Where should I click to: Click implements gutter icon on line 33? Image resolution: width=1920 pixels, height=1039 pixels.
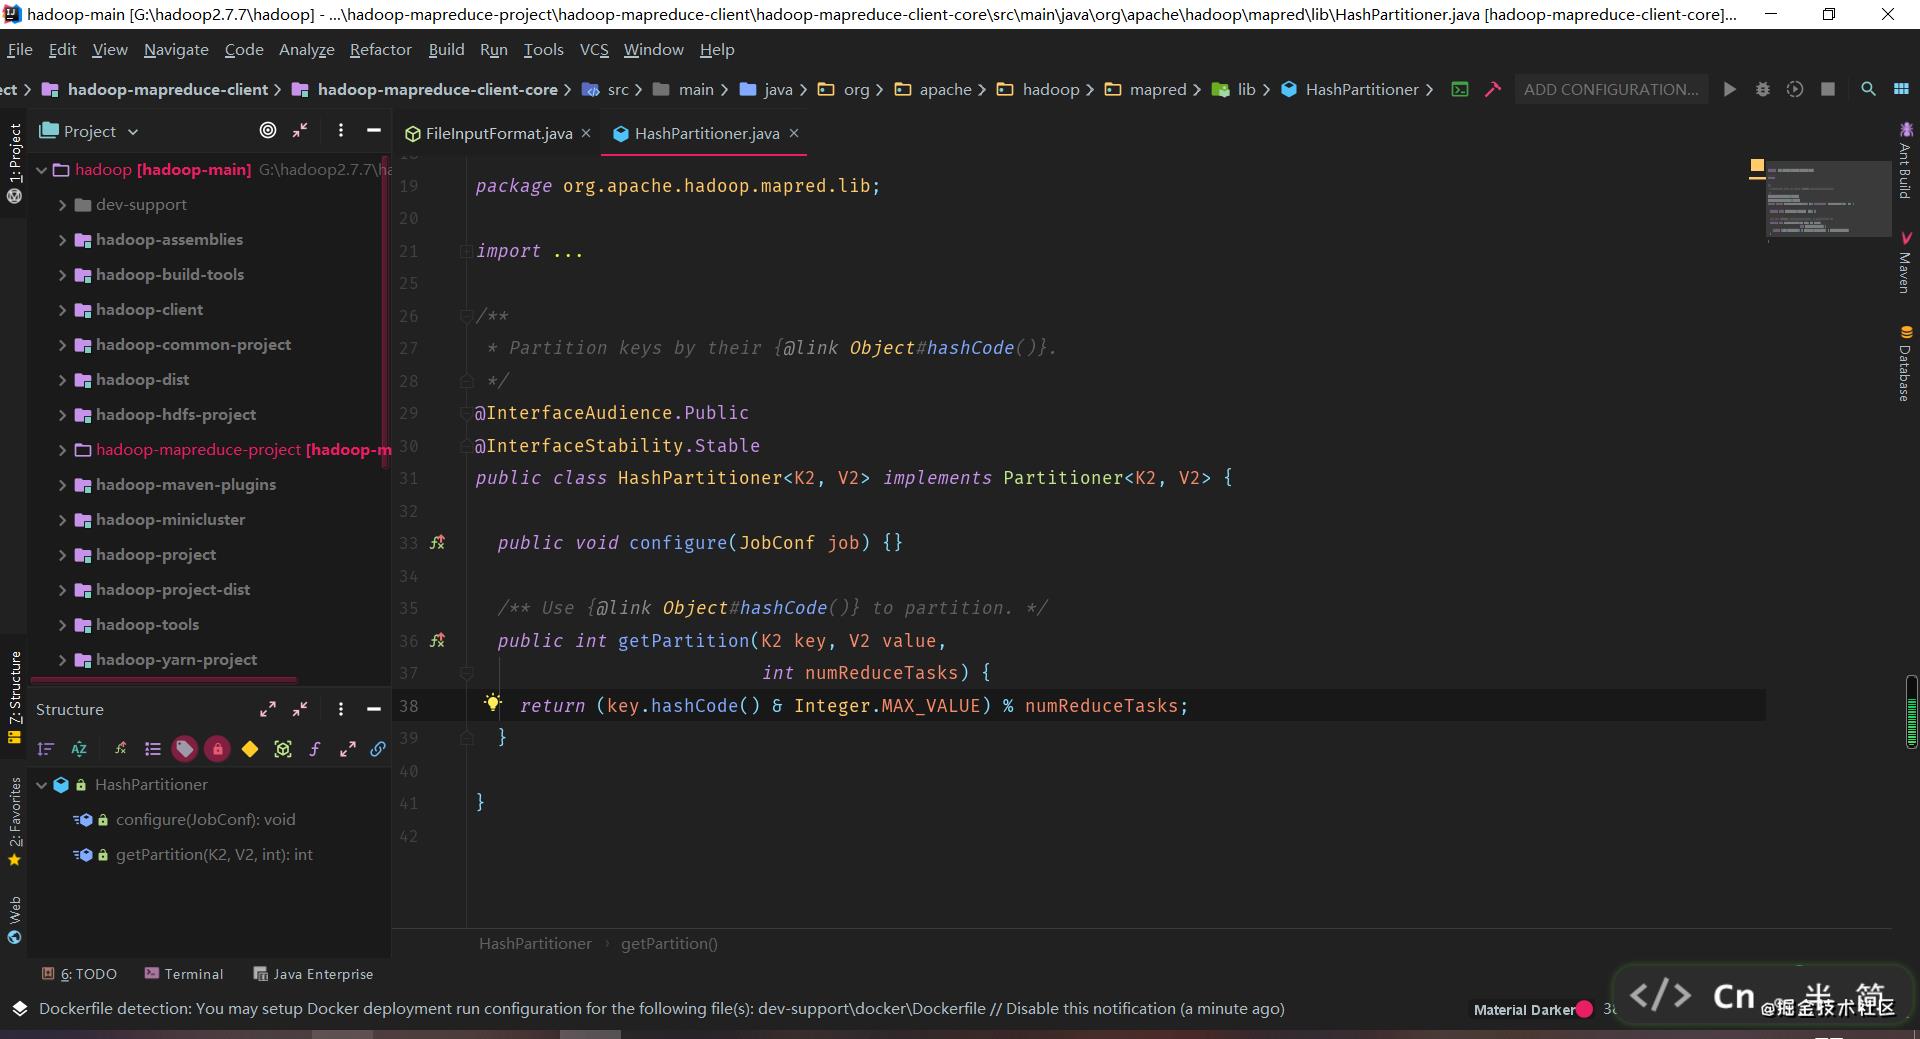[437, 543]
